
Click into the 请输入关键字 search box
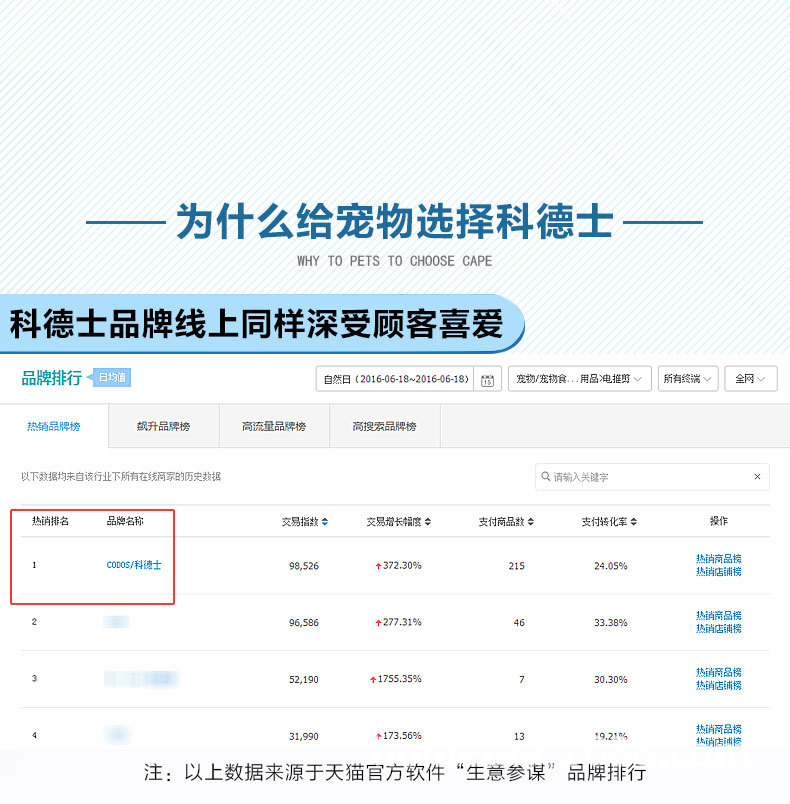click(651, 477)
